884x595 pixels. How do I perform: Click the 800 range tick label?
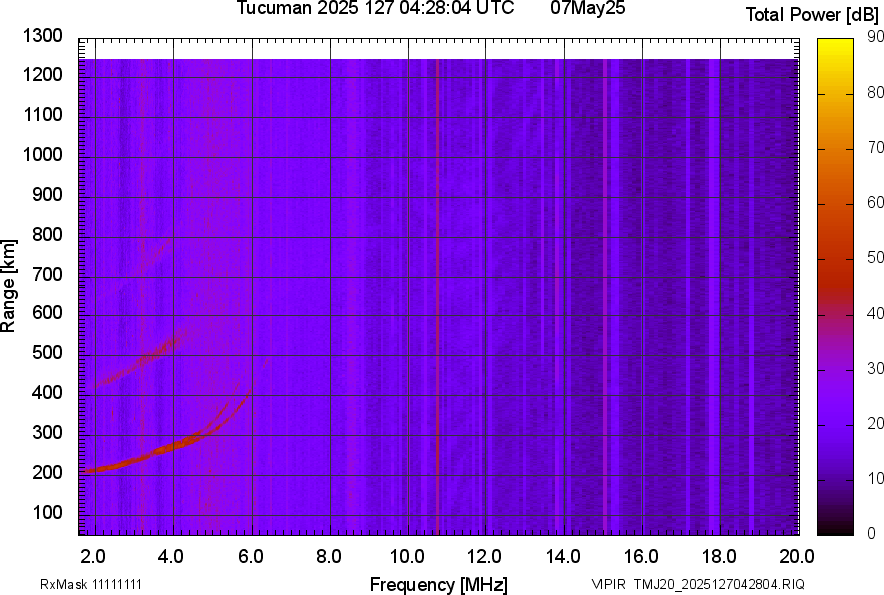tap(47, 234)
